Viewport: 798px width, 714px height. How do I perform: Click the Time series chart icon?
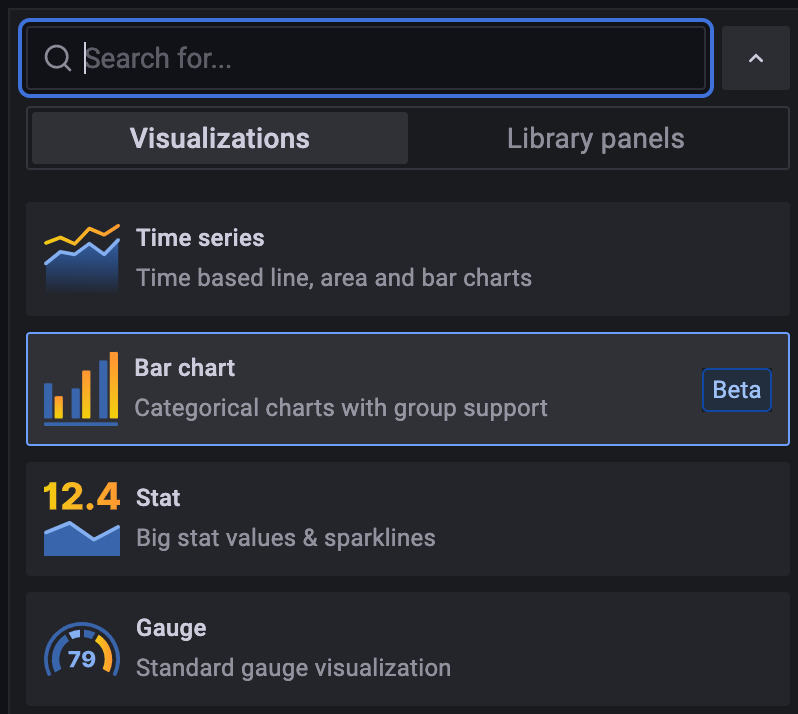[81, 258]
